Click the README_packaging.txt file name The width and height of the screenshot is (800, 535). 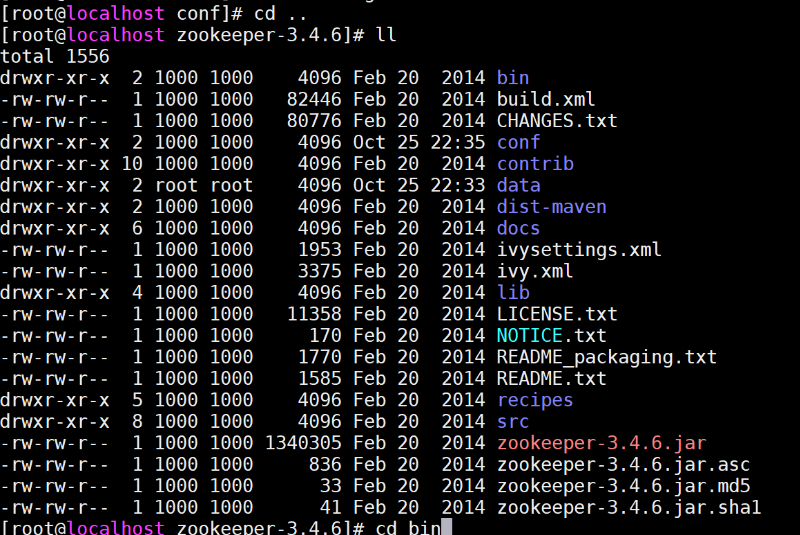pos(607,357)
